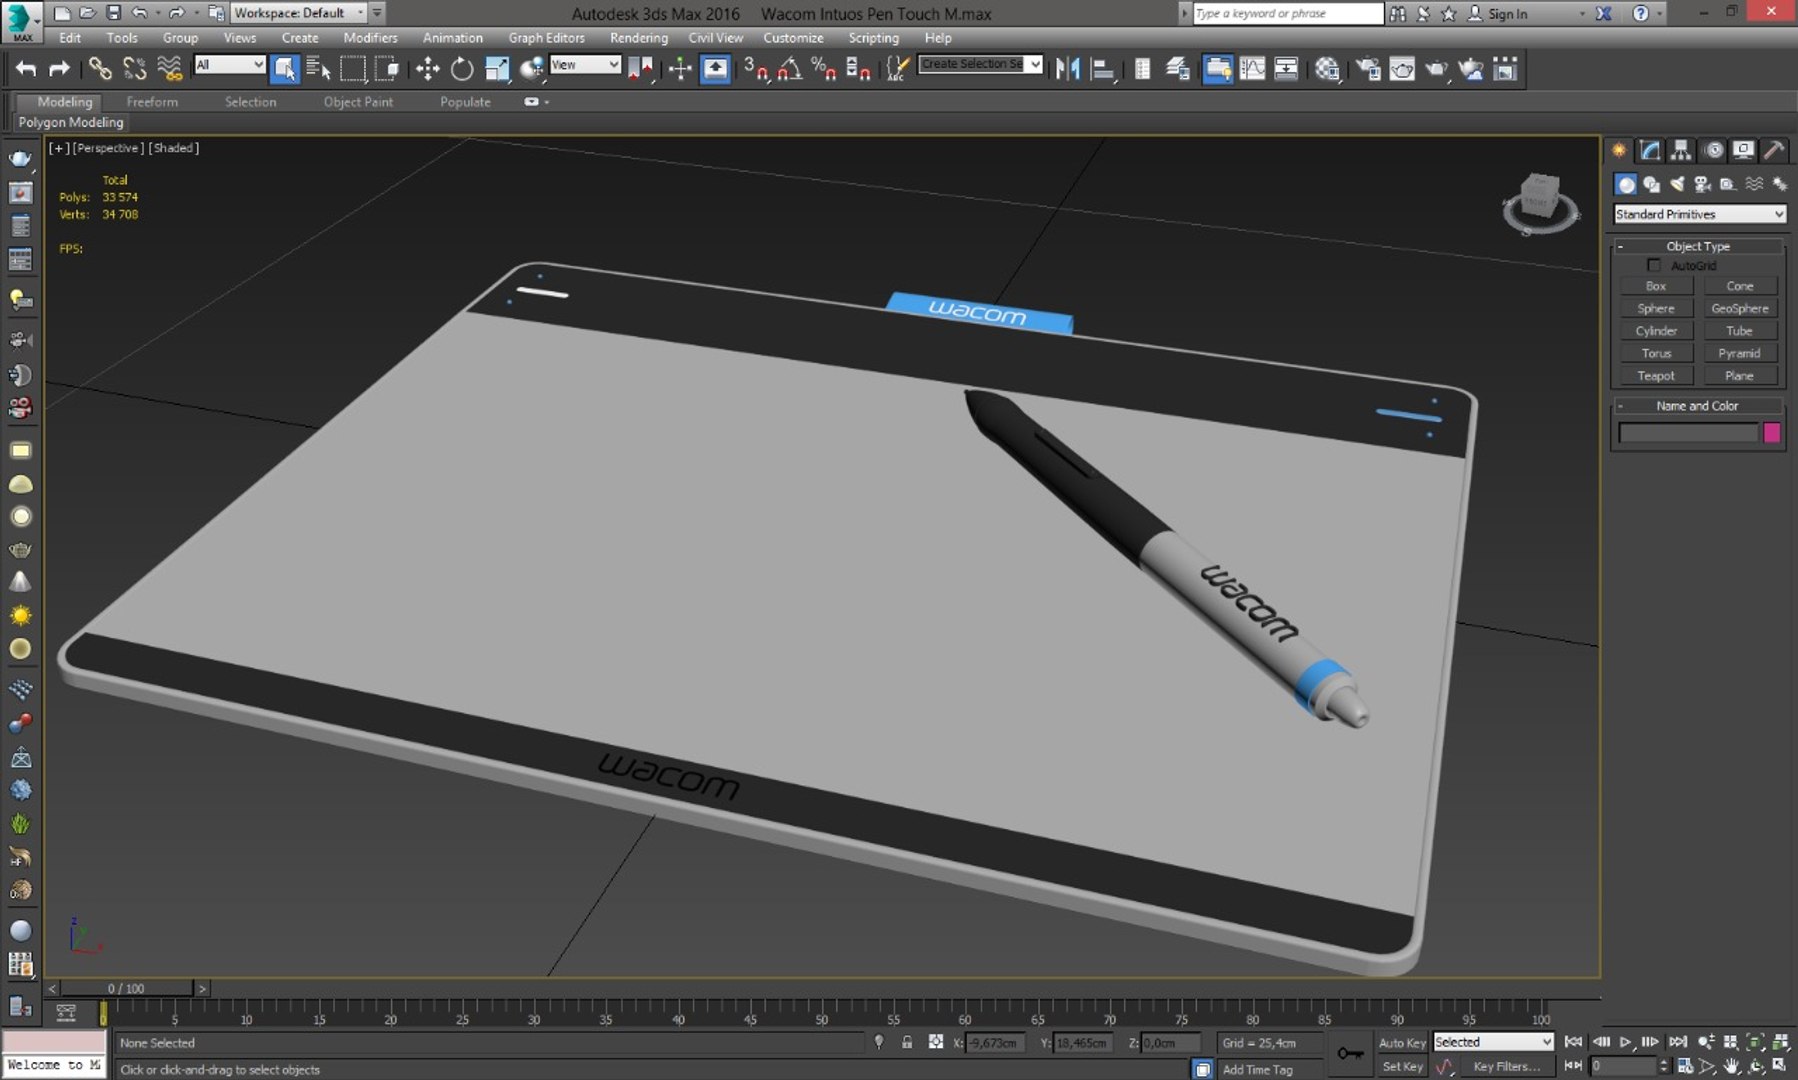Click the object name input field
Image resolution: width=1798 pixels, height=1080 pixels.
coord(1688,433)
